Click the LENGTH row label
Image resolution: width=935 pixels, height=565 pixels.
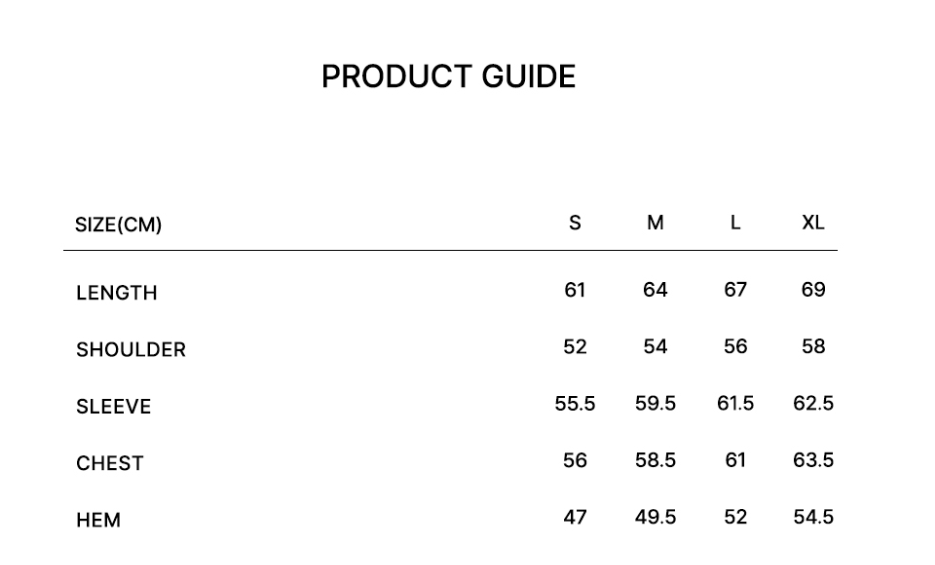tap(116, 293)
